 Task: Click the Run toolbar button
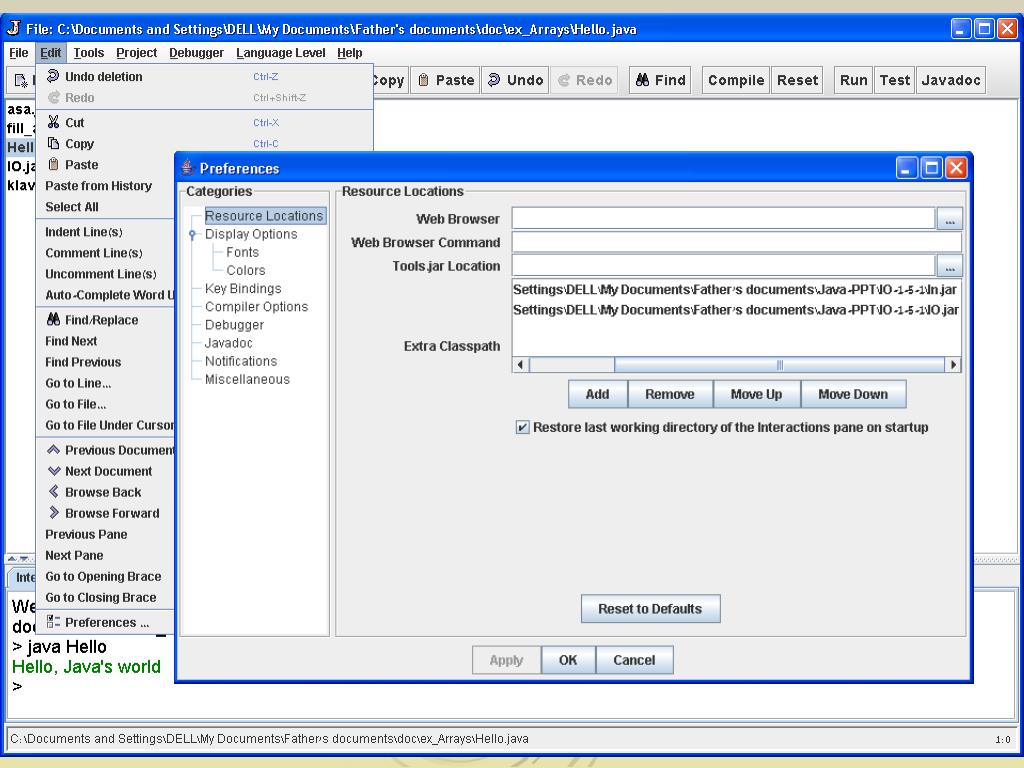[x=853, y=80]
